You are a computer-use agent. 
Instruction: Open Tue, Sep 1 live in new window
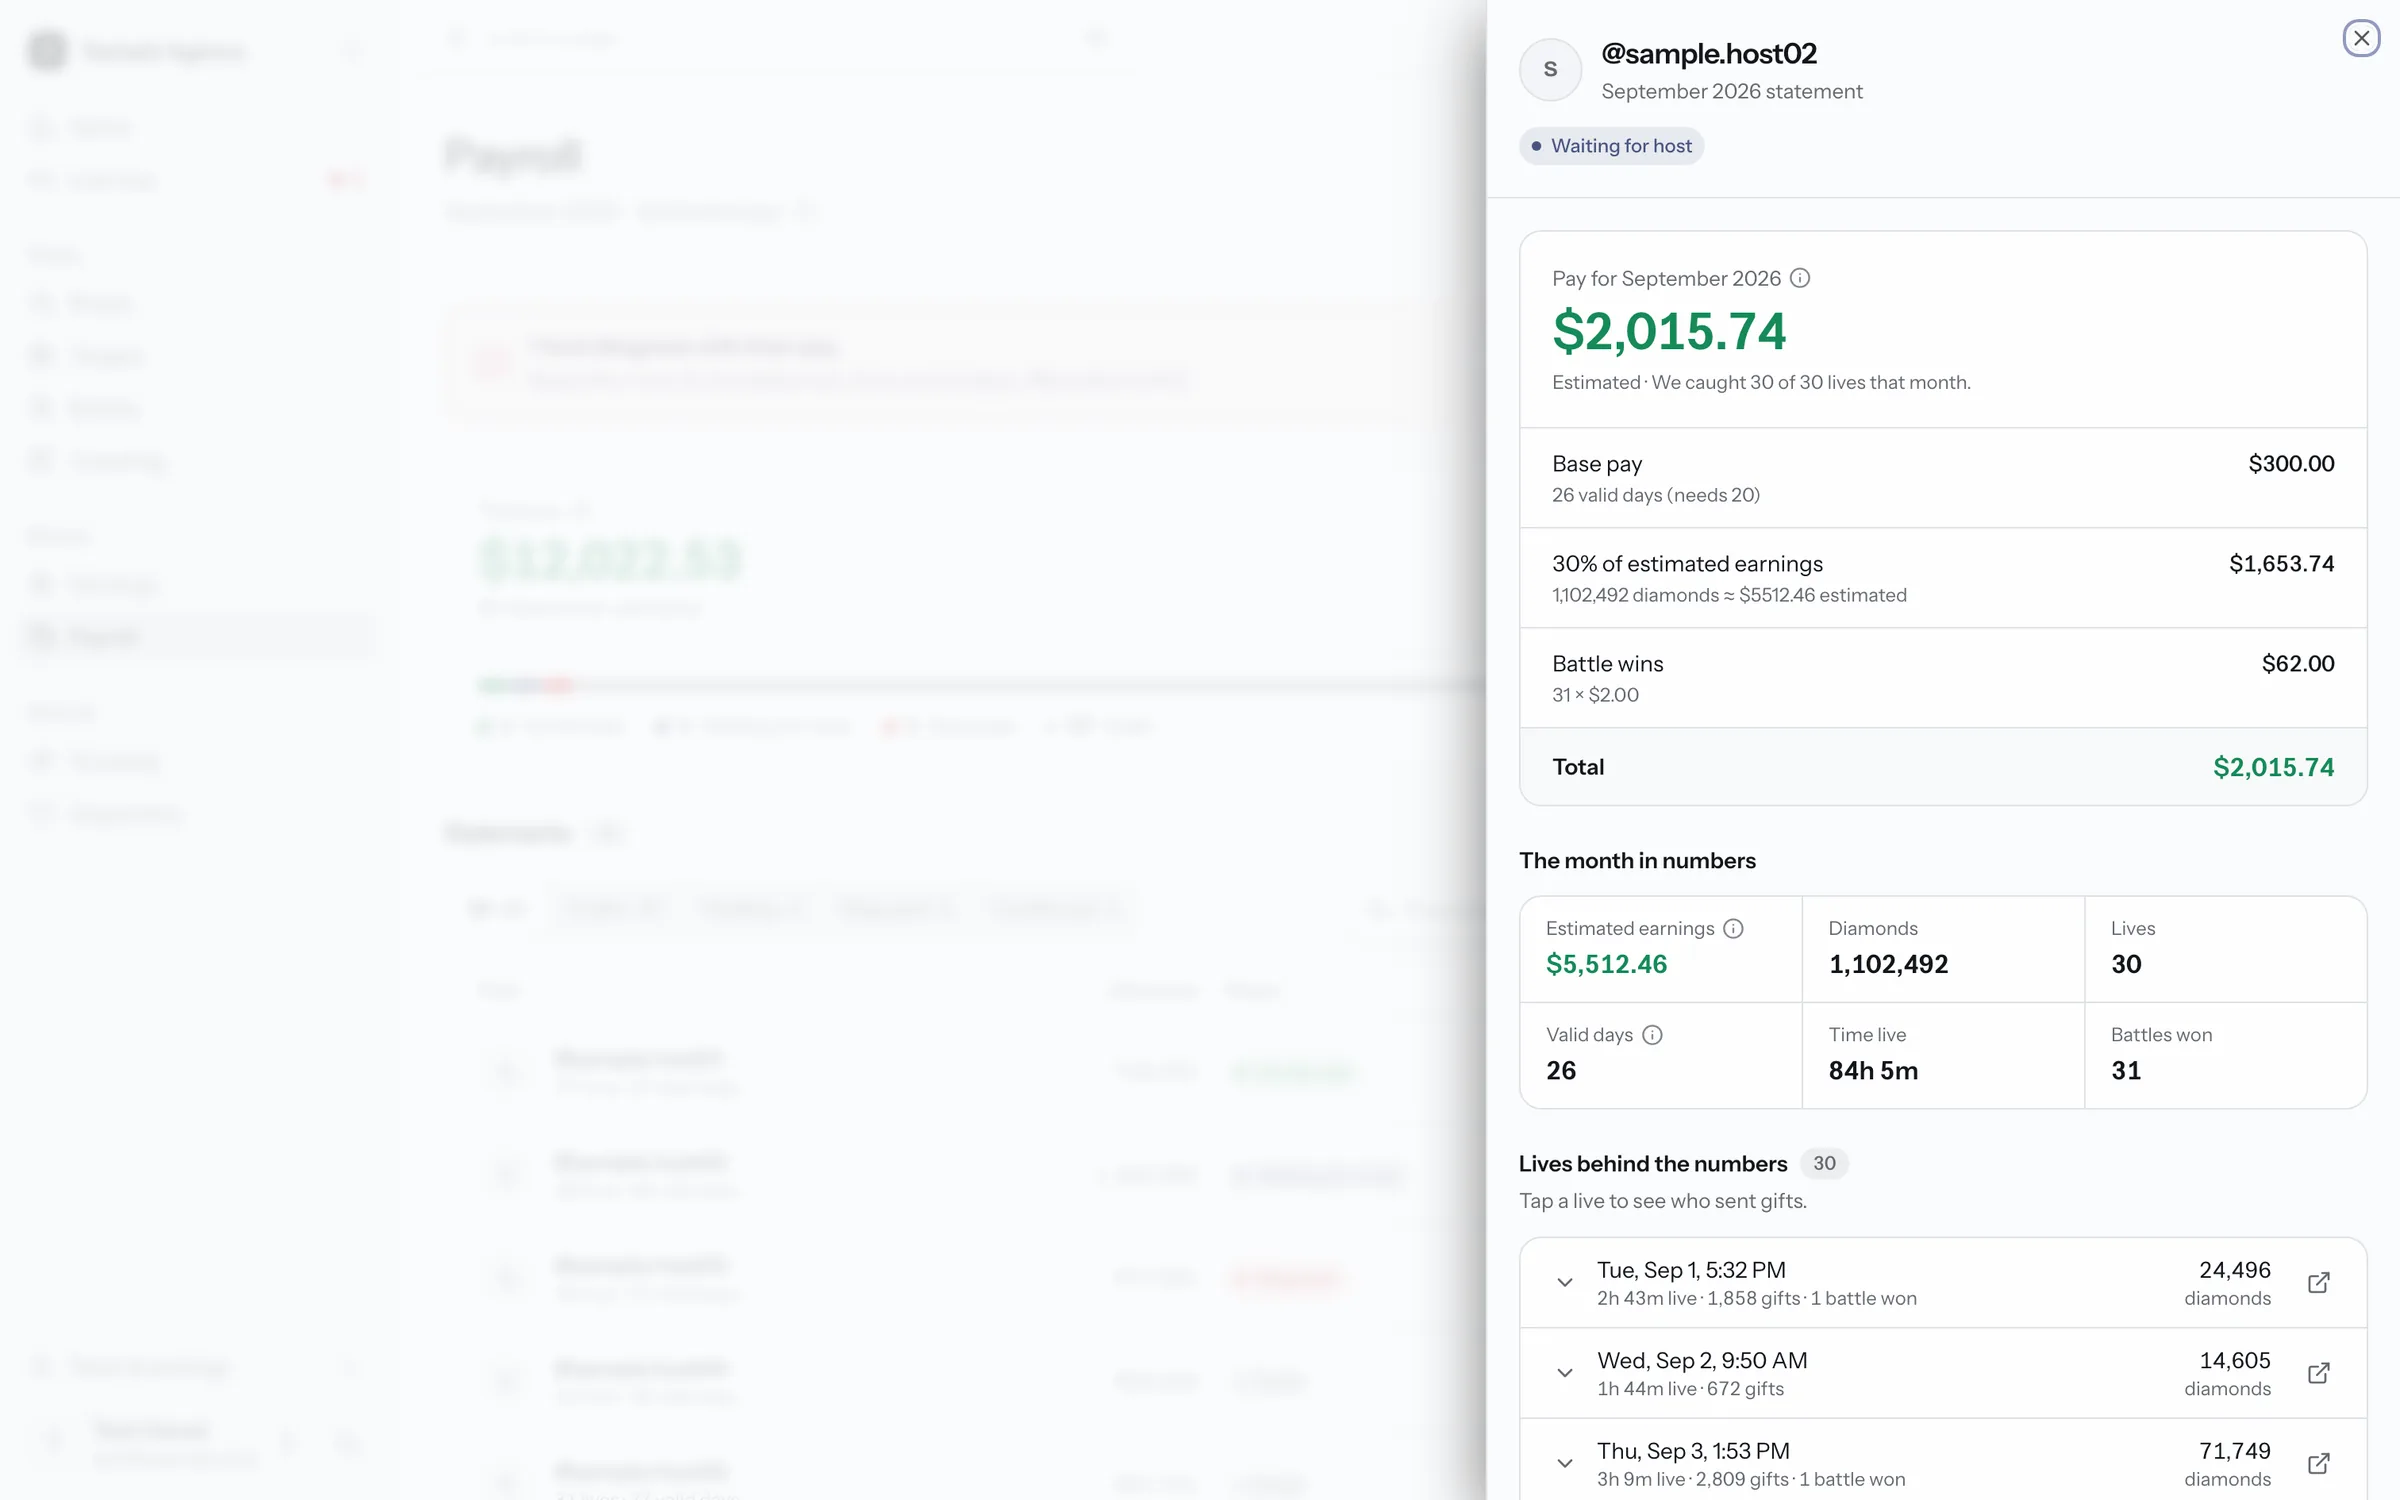(2318, 1283)
